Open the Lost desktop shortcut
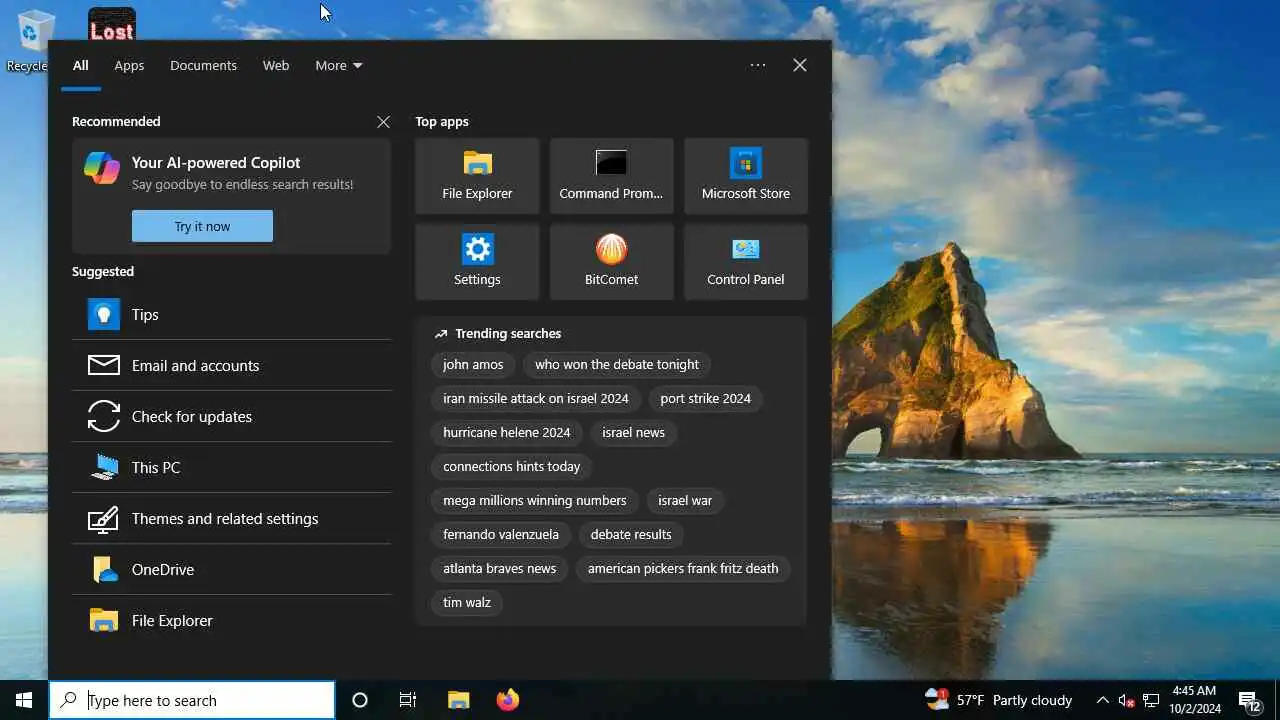This screenshot has height=720, width=1280. [111, 24]
